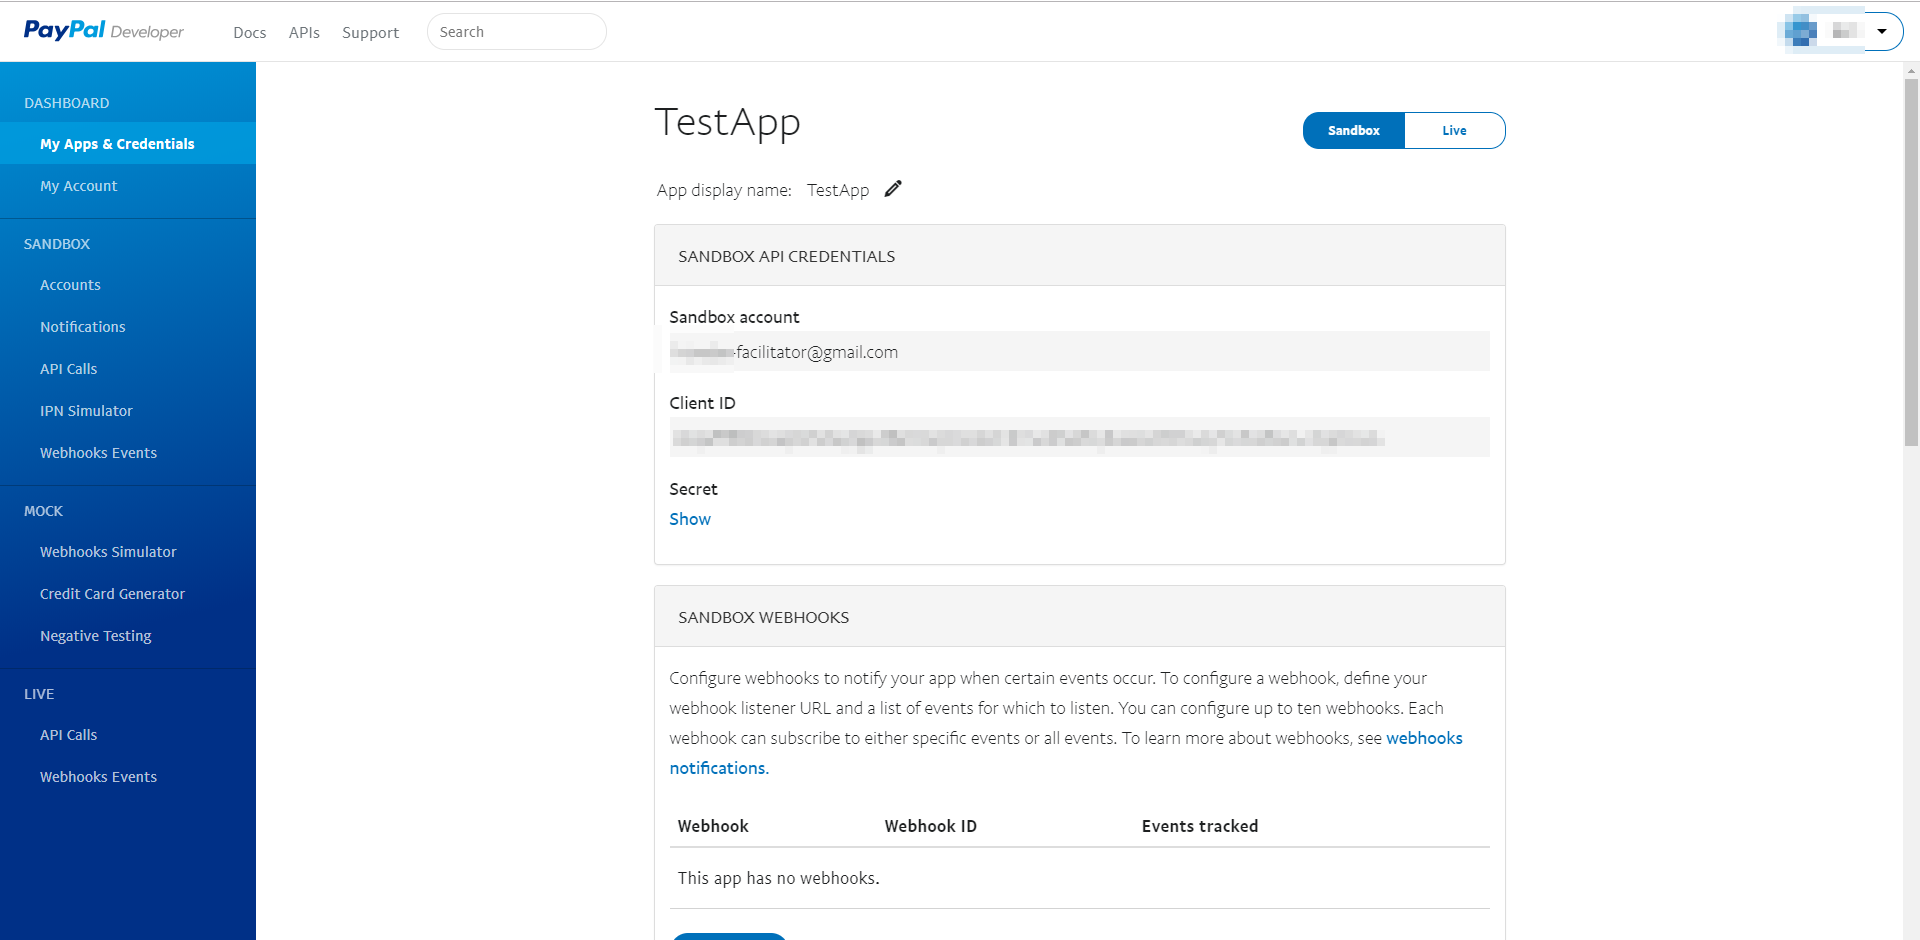
Task: Click the Search input field
Action: 516,32
